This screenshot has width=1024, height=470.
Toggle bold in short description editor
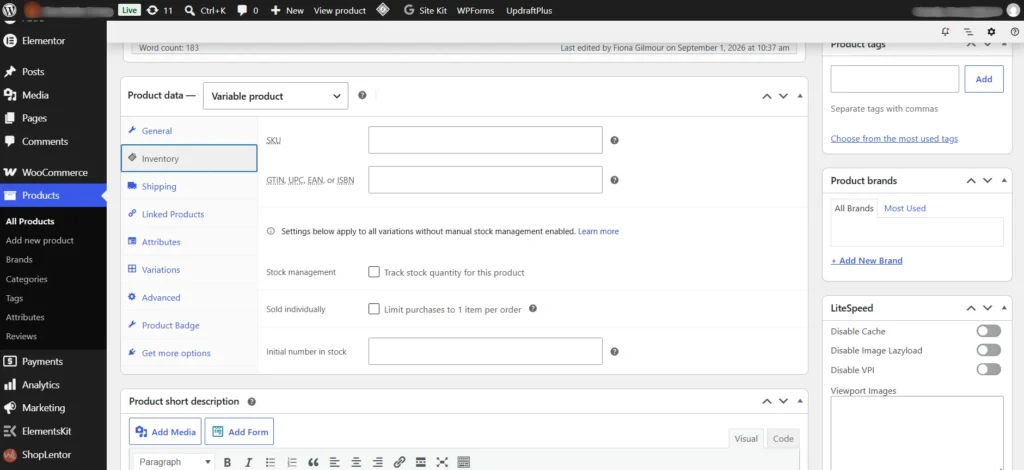click(227, 462)
